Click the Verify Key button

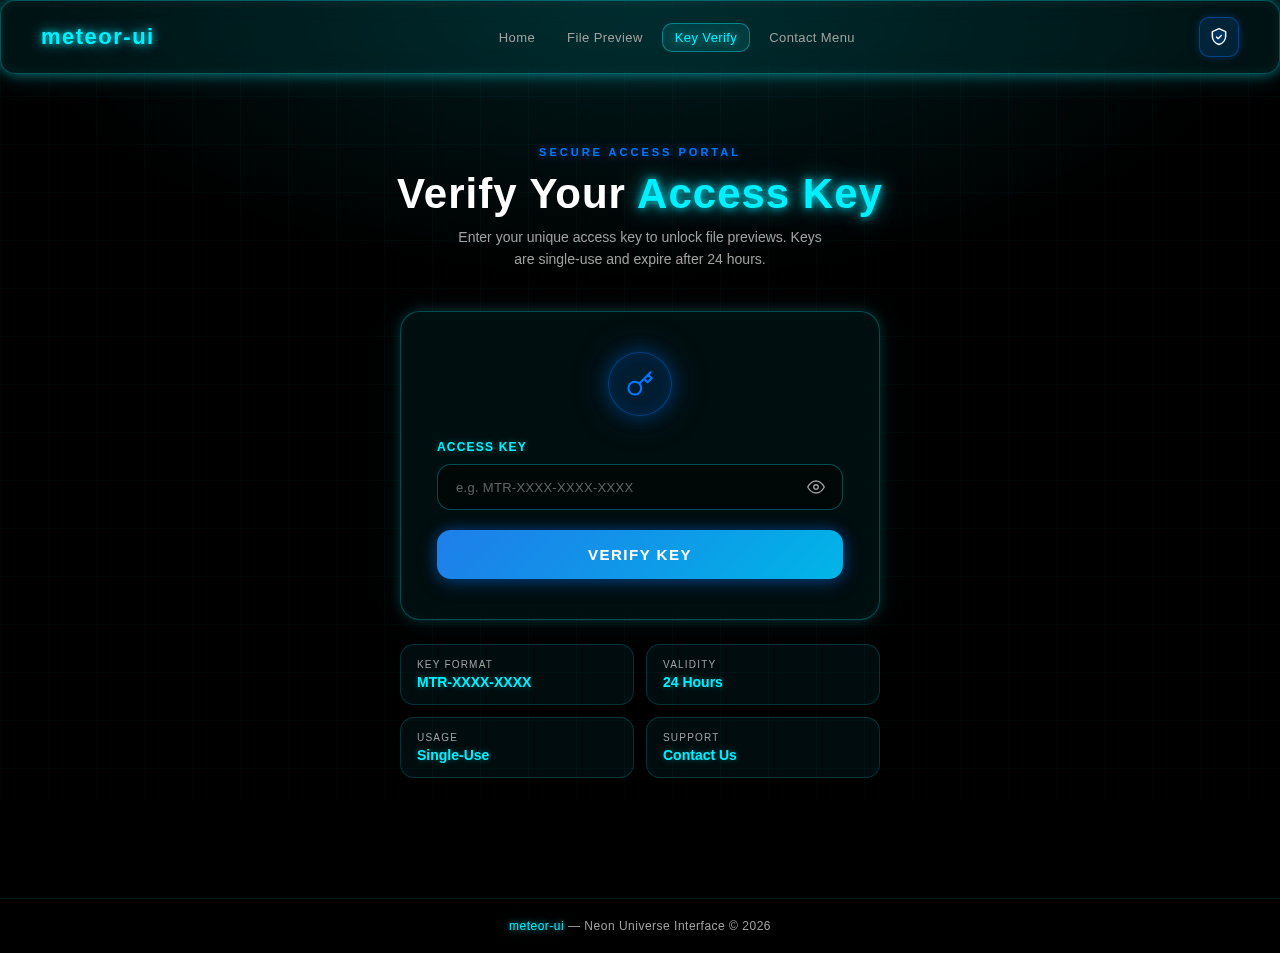(x=640, y=555)
